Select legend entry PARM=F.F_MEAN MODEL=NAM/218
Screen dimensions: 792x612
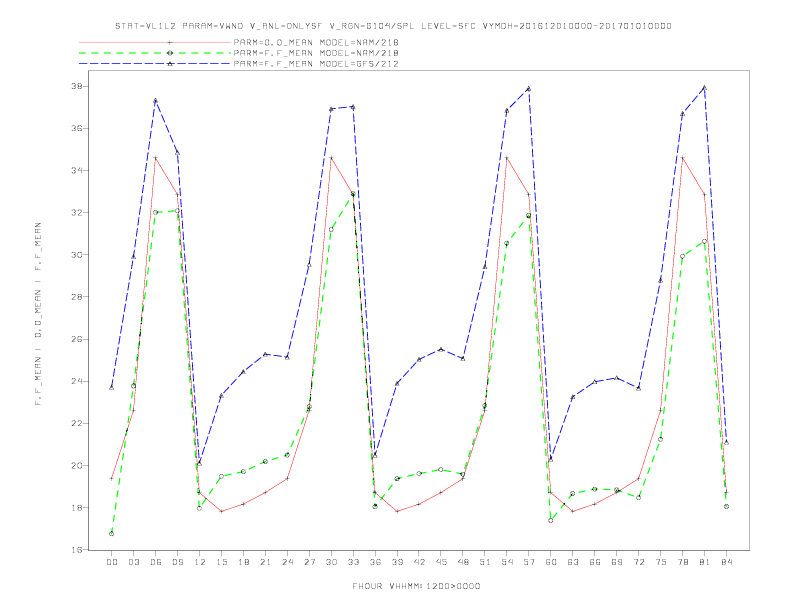click(316, 53)
